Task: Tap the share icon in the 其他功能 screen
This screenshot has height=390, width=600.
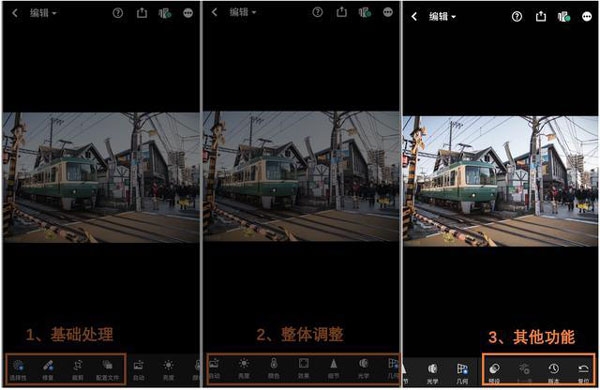Action: point(540,16)
